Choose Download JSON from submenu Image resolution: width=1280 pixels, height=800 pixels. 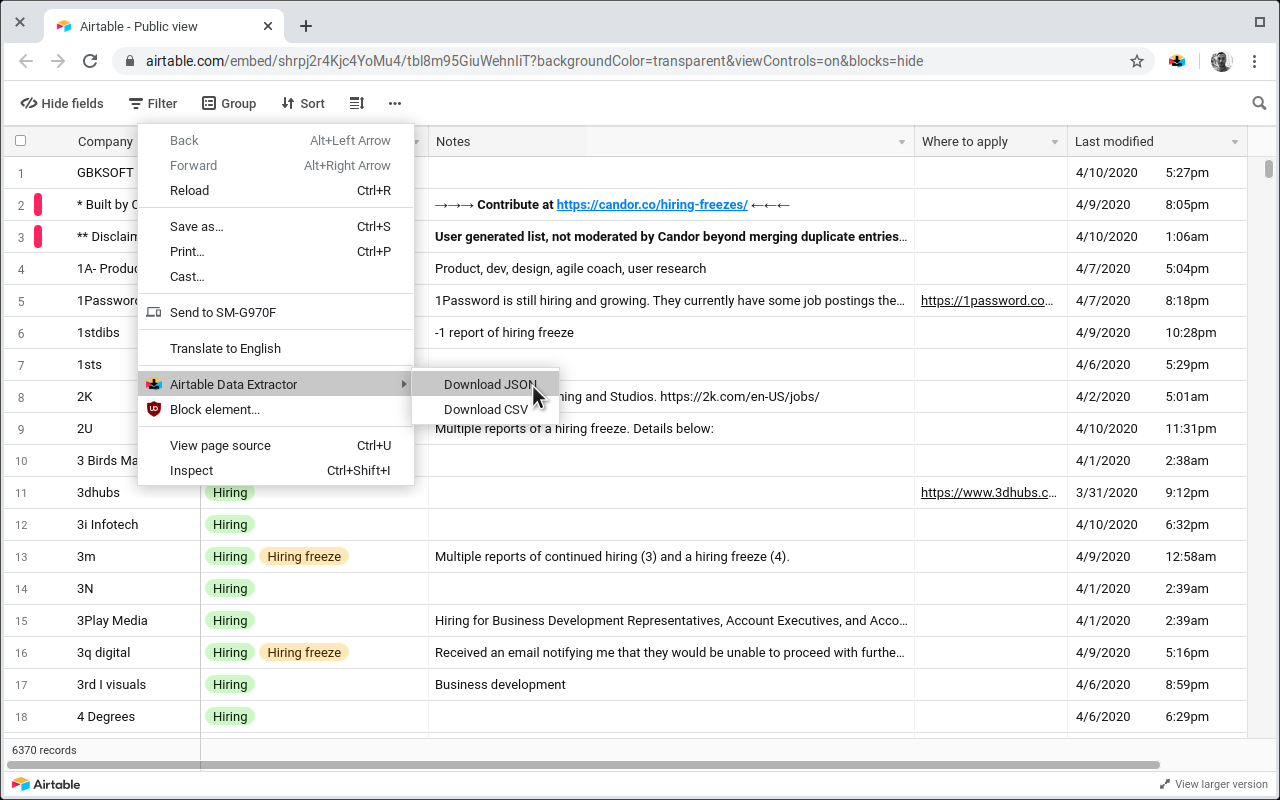coord(485,384)
